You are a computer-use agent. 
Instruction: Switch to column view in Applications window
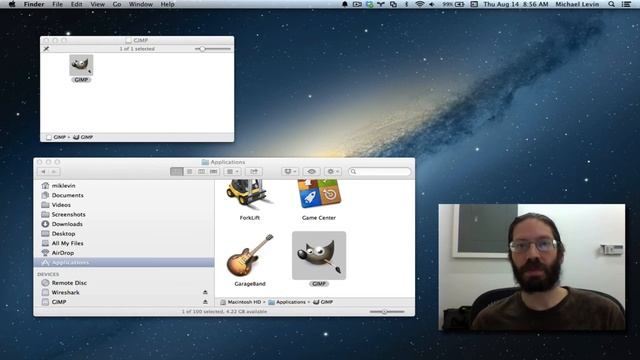[201, 171]
